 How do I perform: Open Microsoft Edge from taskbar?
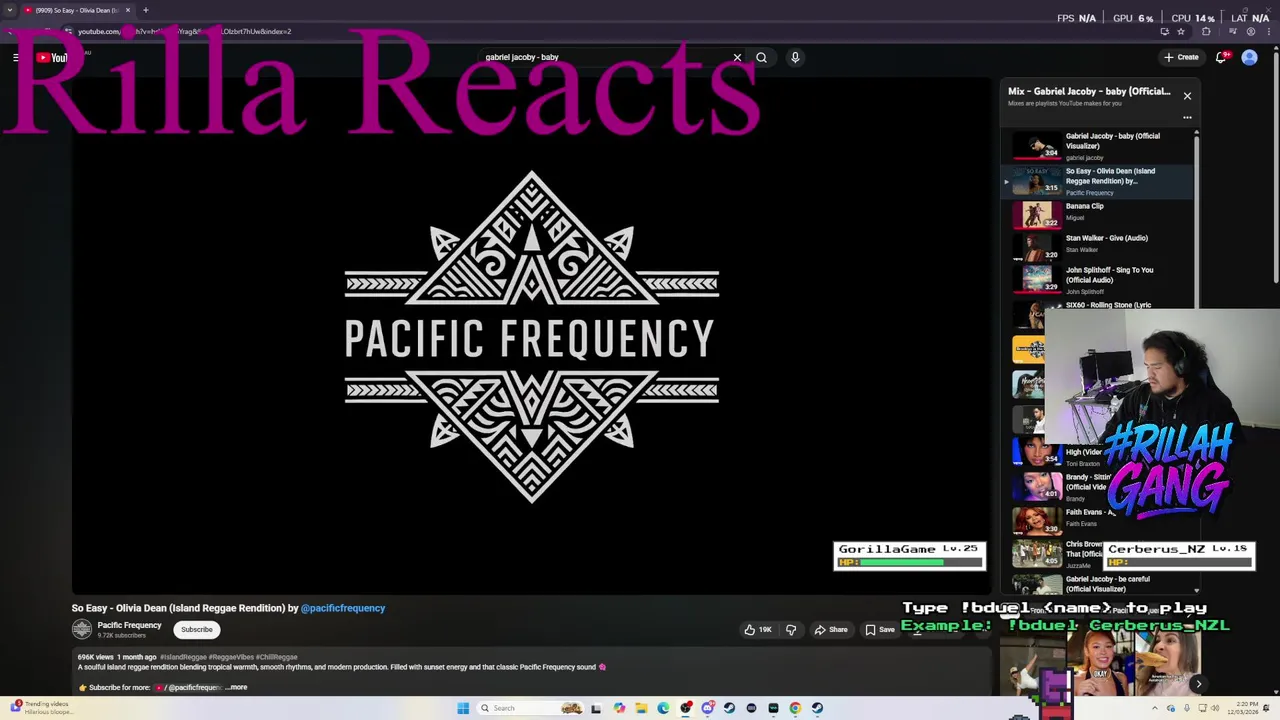click(x=663, y=708)
